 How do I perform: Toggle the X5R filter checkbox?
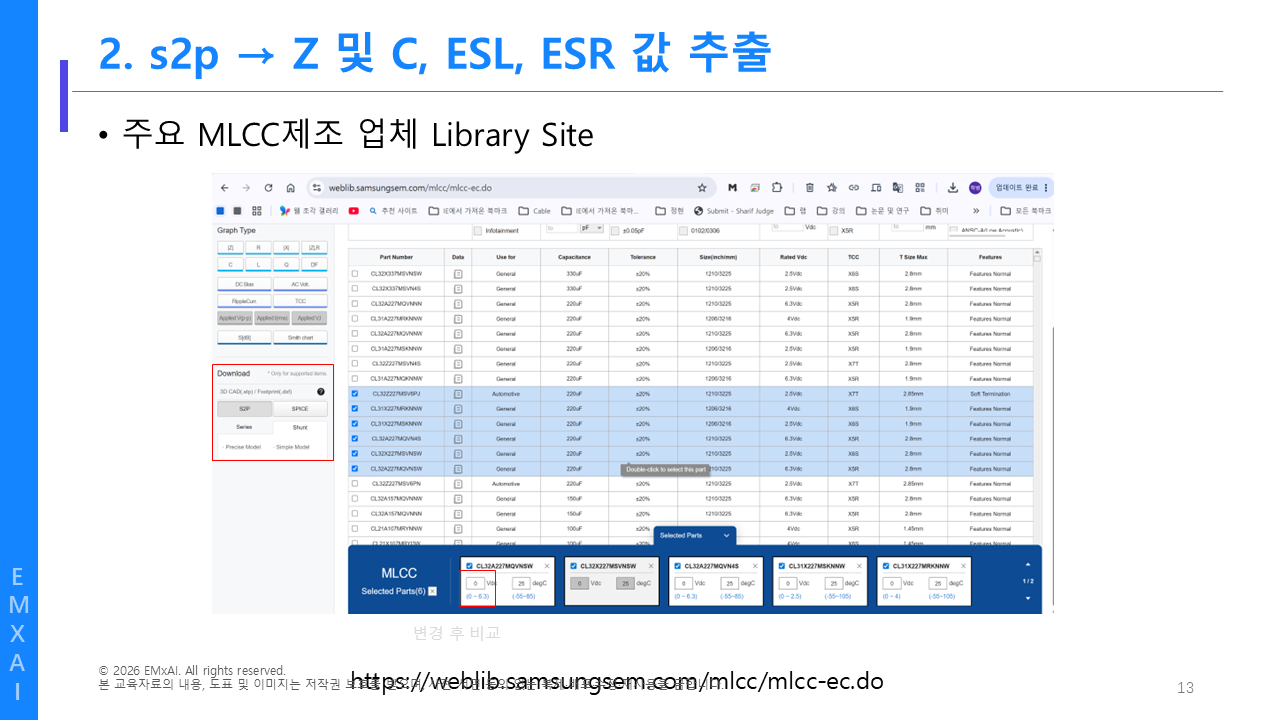[832, 230]
